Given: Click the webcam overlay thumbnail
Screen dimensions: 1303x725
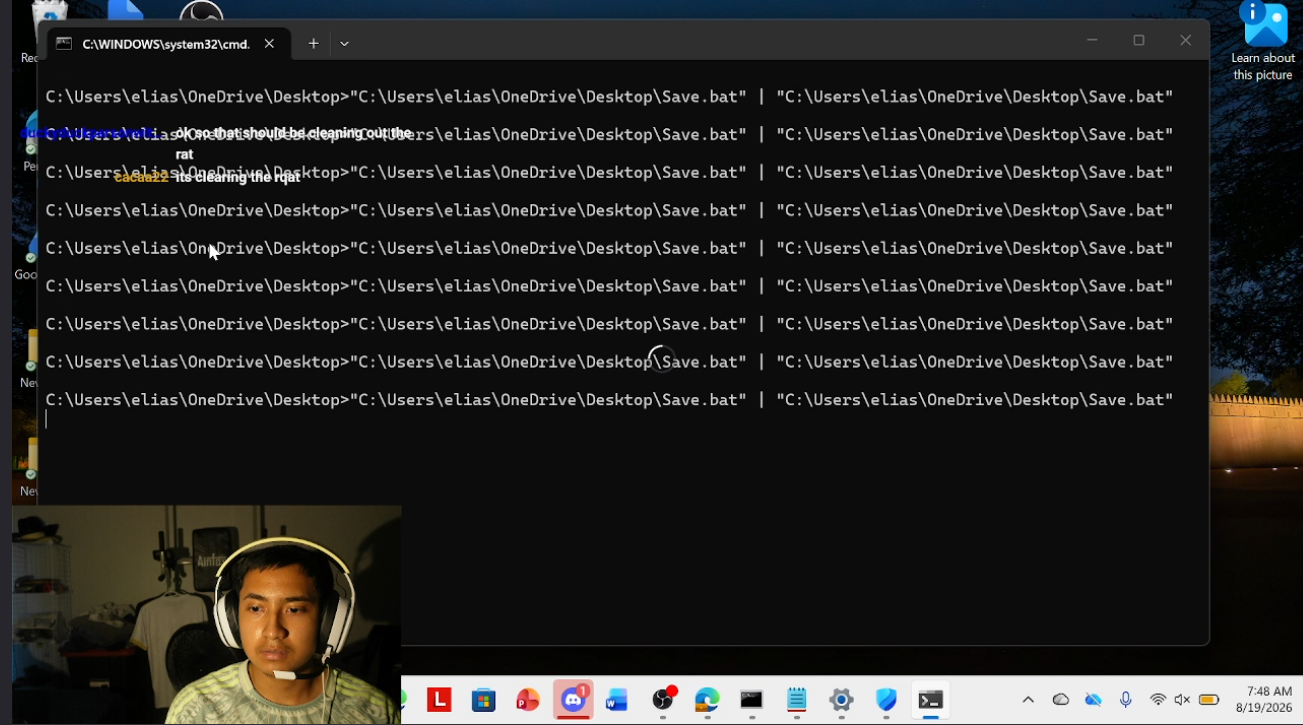Looking at the screenshot, I should click(x=207, y=614).
